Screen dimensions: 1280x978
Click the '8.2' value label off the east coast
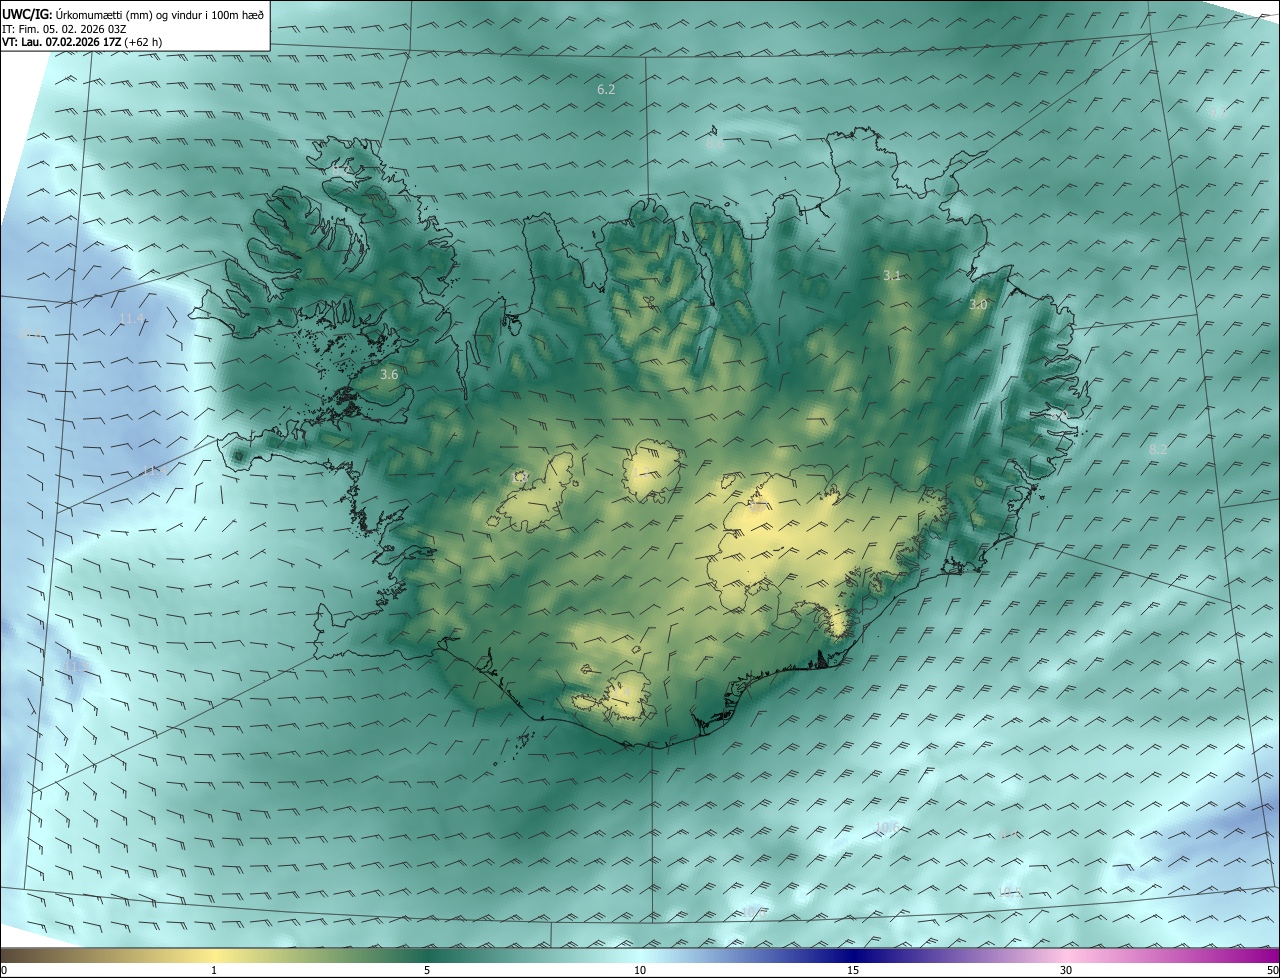1158,450
